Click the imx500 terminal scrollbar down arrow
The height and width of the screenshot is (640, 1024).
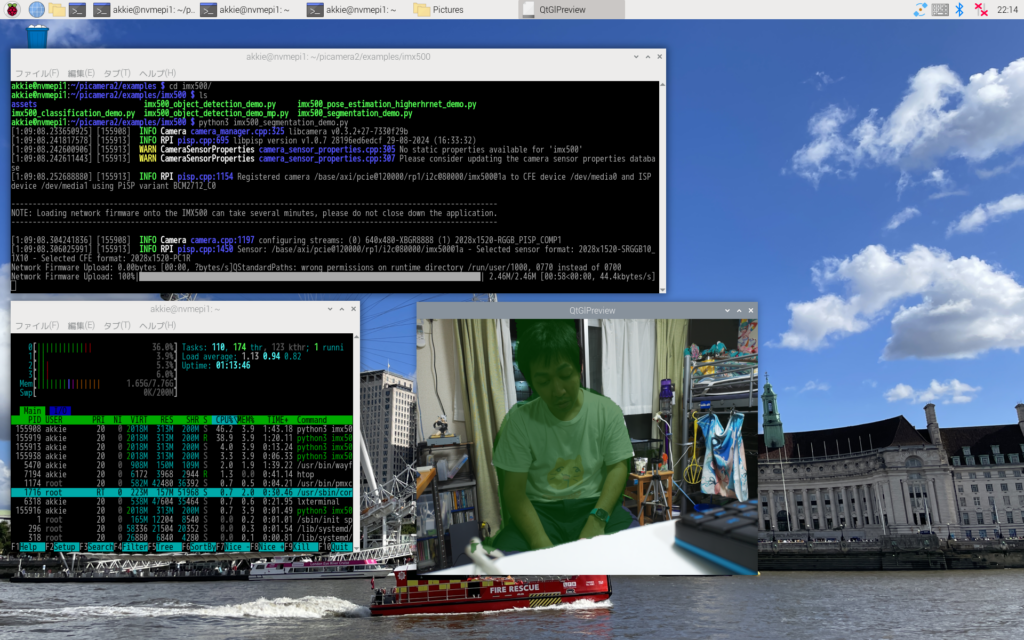[662, 289]
